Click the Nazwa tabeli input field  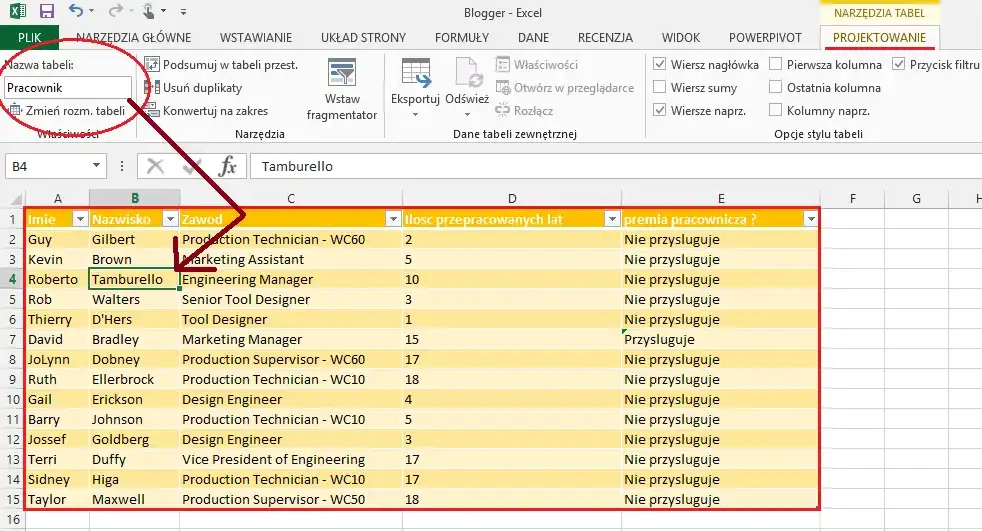coord(66,88)
